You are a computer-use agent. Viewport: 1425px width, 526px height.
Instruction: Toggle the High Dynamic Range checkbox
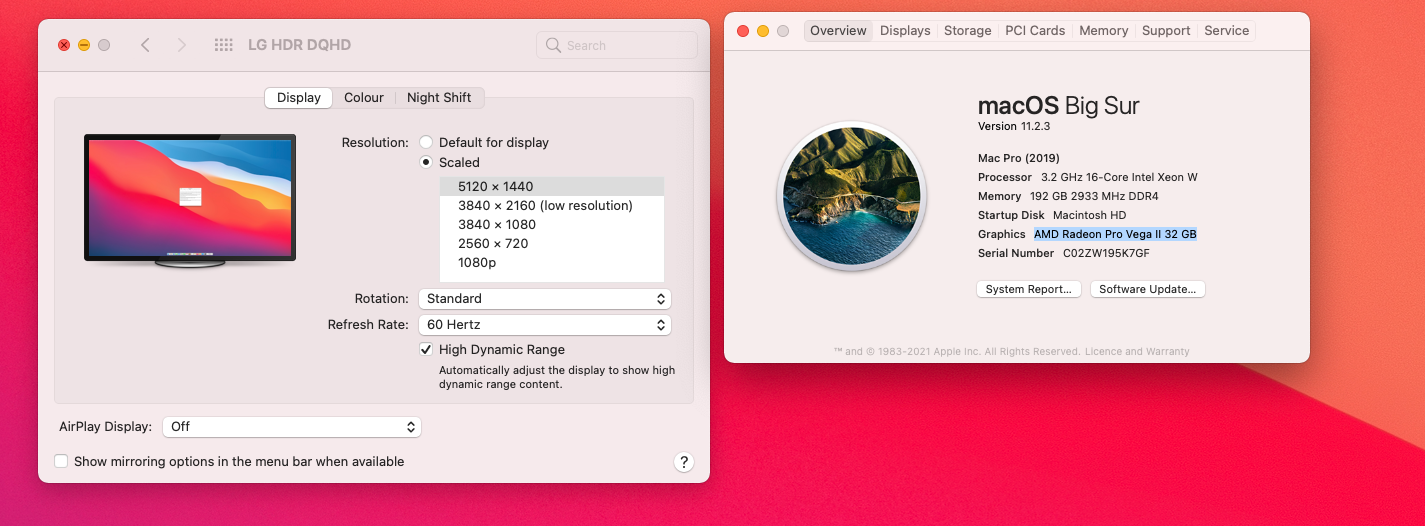426,349
